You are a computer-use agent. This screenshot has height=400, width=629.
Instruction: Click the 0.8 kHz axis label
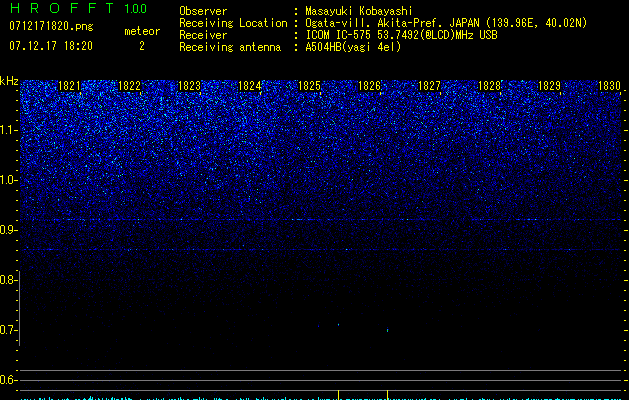(7, 280)
